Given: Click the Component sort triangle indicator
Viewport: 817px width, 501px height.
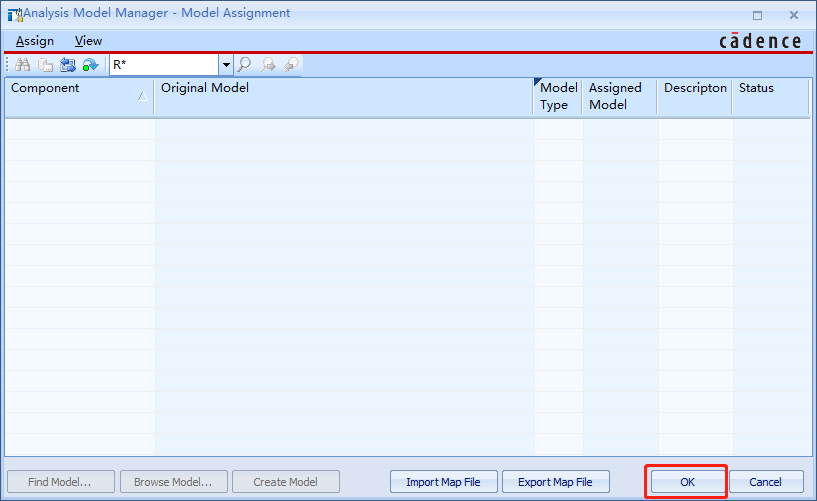Looking at the screenshot, I should click(142, 96).
